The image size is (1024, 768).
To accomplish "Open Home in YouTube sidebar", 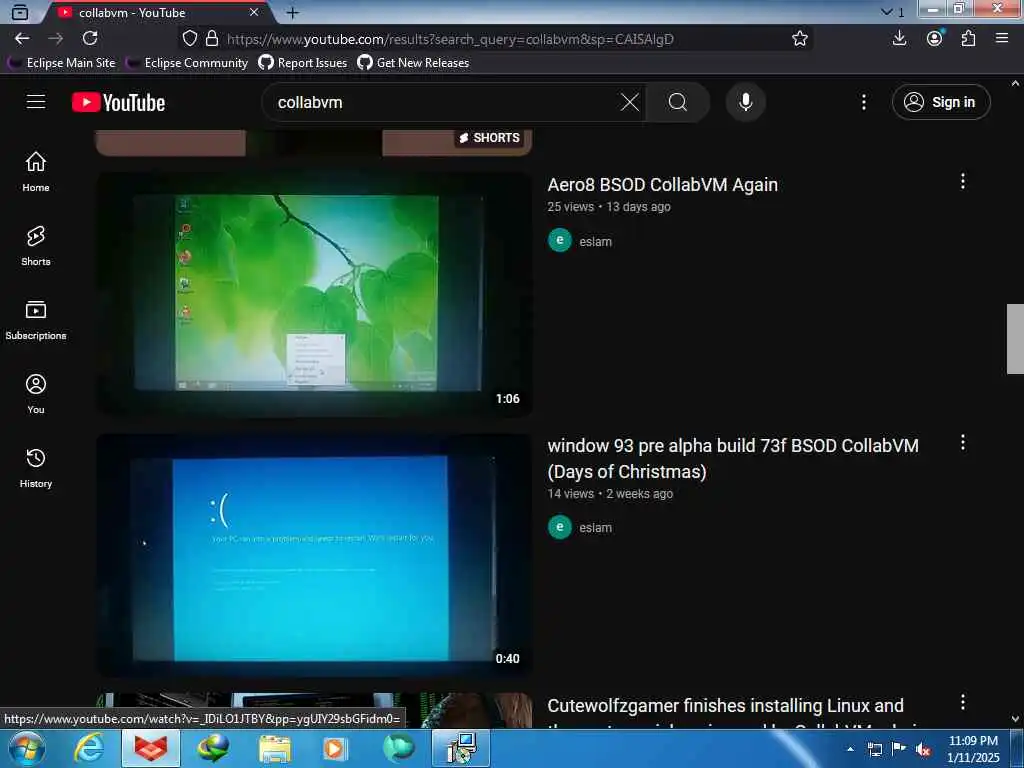I will (x=36, y=172).
